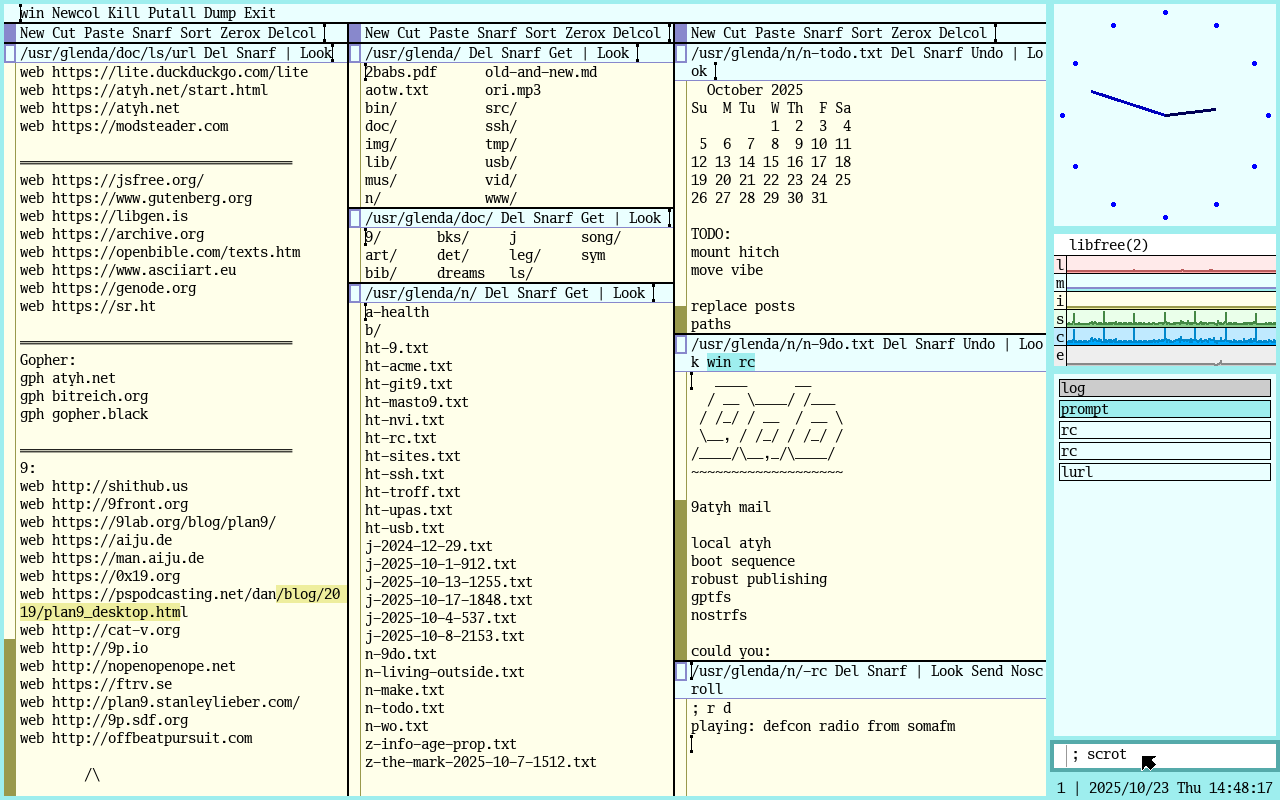Click the layout box of the /usr/glenda/doc/ls/url window
The height and width of the screenshot is (800, 1280).
click(x=10, y=54)
